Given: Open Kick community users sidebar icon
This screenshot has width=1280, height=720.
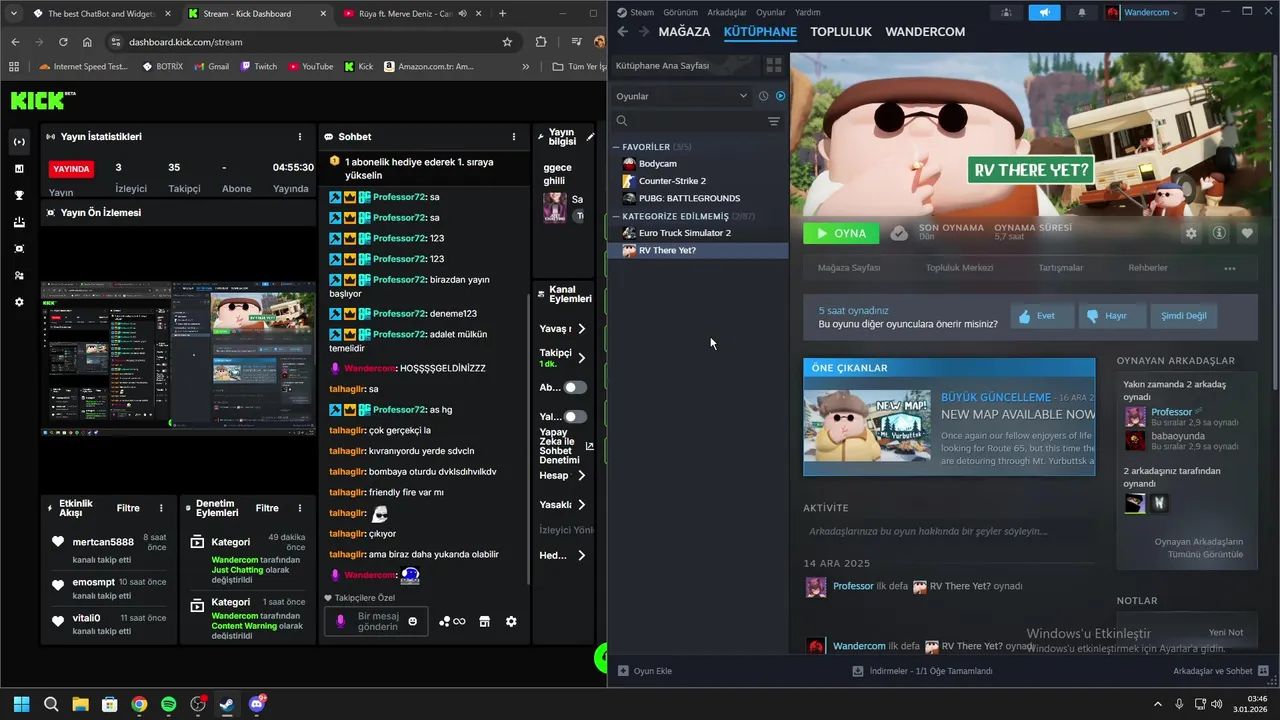Looking at the screenshot, I should point(19,275).
